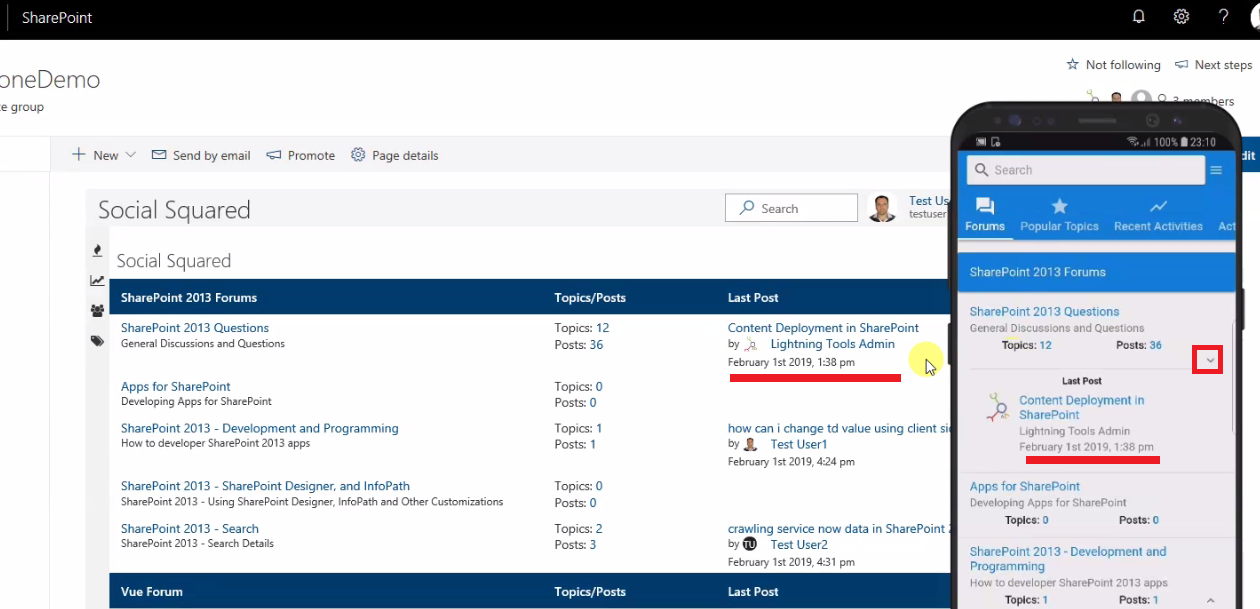The height and width of the screenshot is (609, 1260).
Task: Click the Help question mark icon
Action: click(1223, 17)
